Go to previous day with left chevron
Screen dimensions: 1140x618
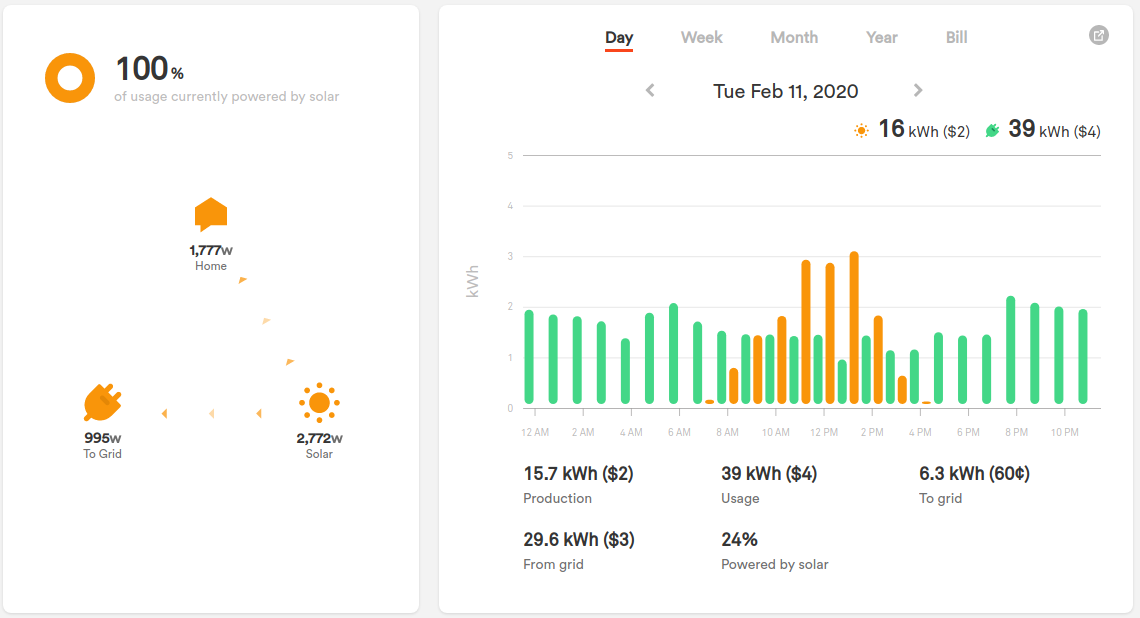point(650,90)
